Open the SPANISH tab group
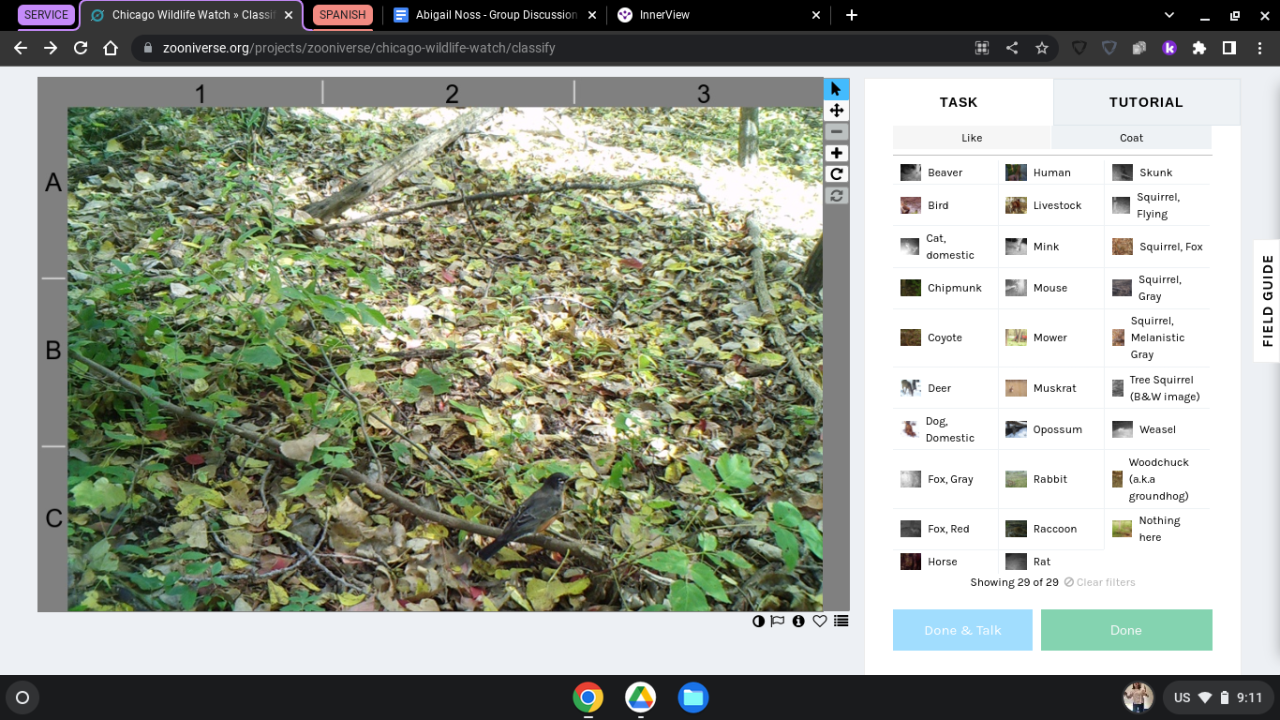1280x720 pixels. (x=343, y=15)
